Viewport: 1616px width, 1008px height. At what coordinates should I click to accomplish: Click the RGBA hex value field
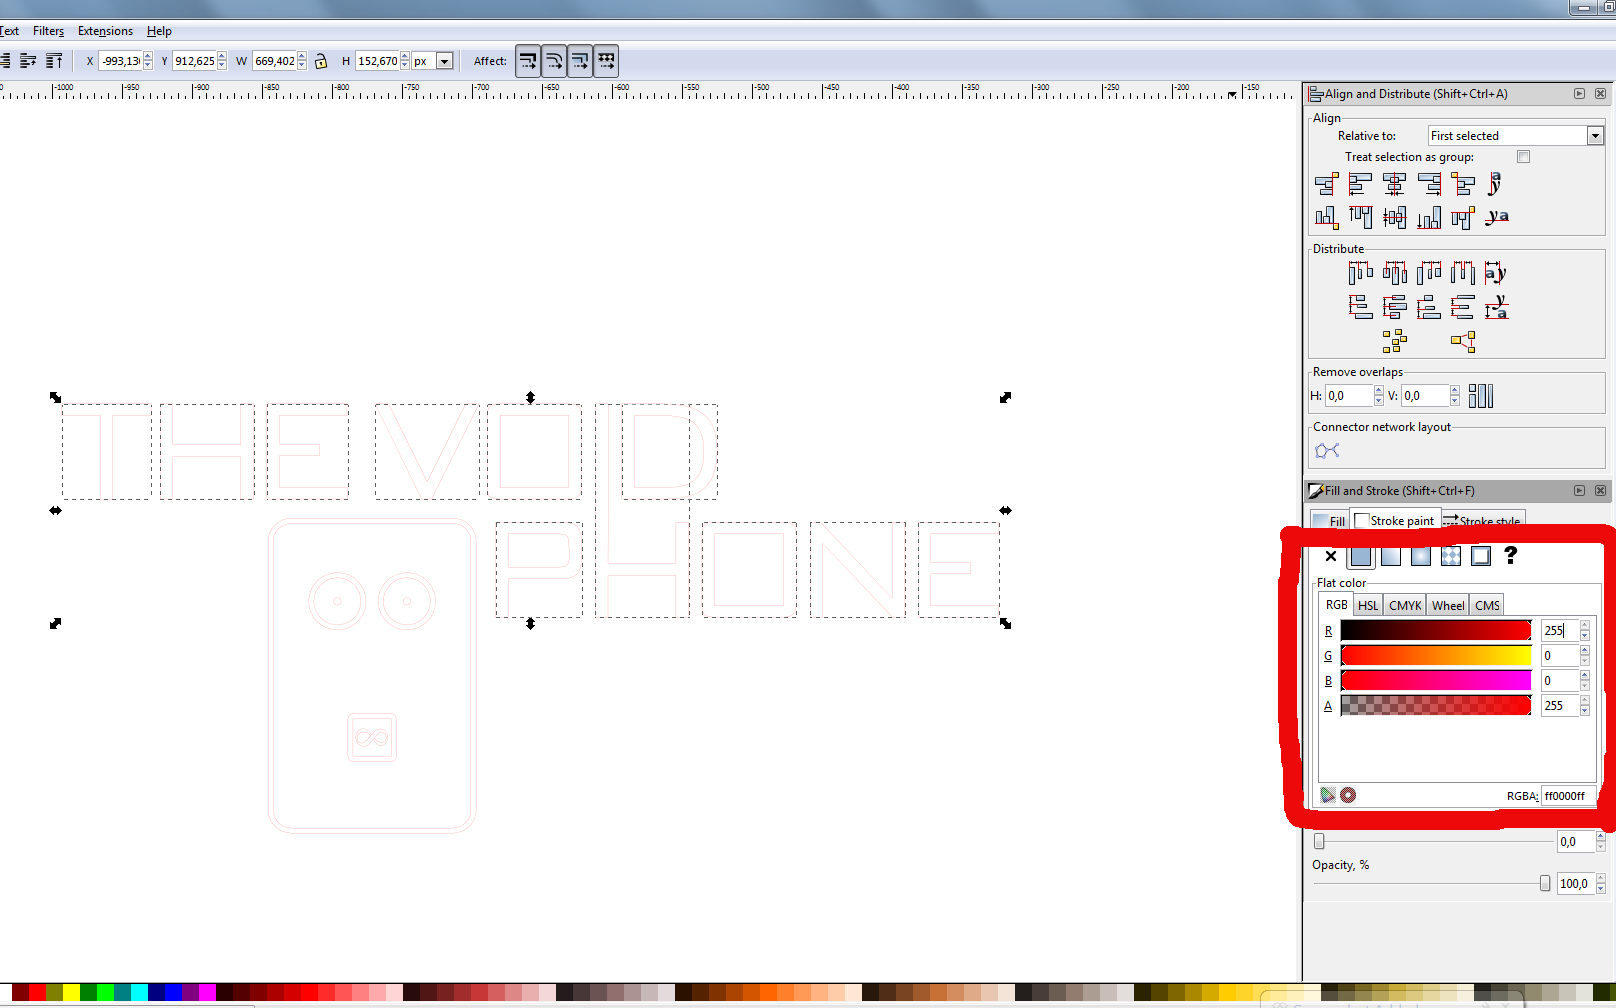tap(1568, 796)
